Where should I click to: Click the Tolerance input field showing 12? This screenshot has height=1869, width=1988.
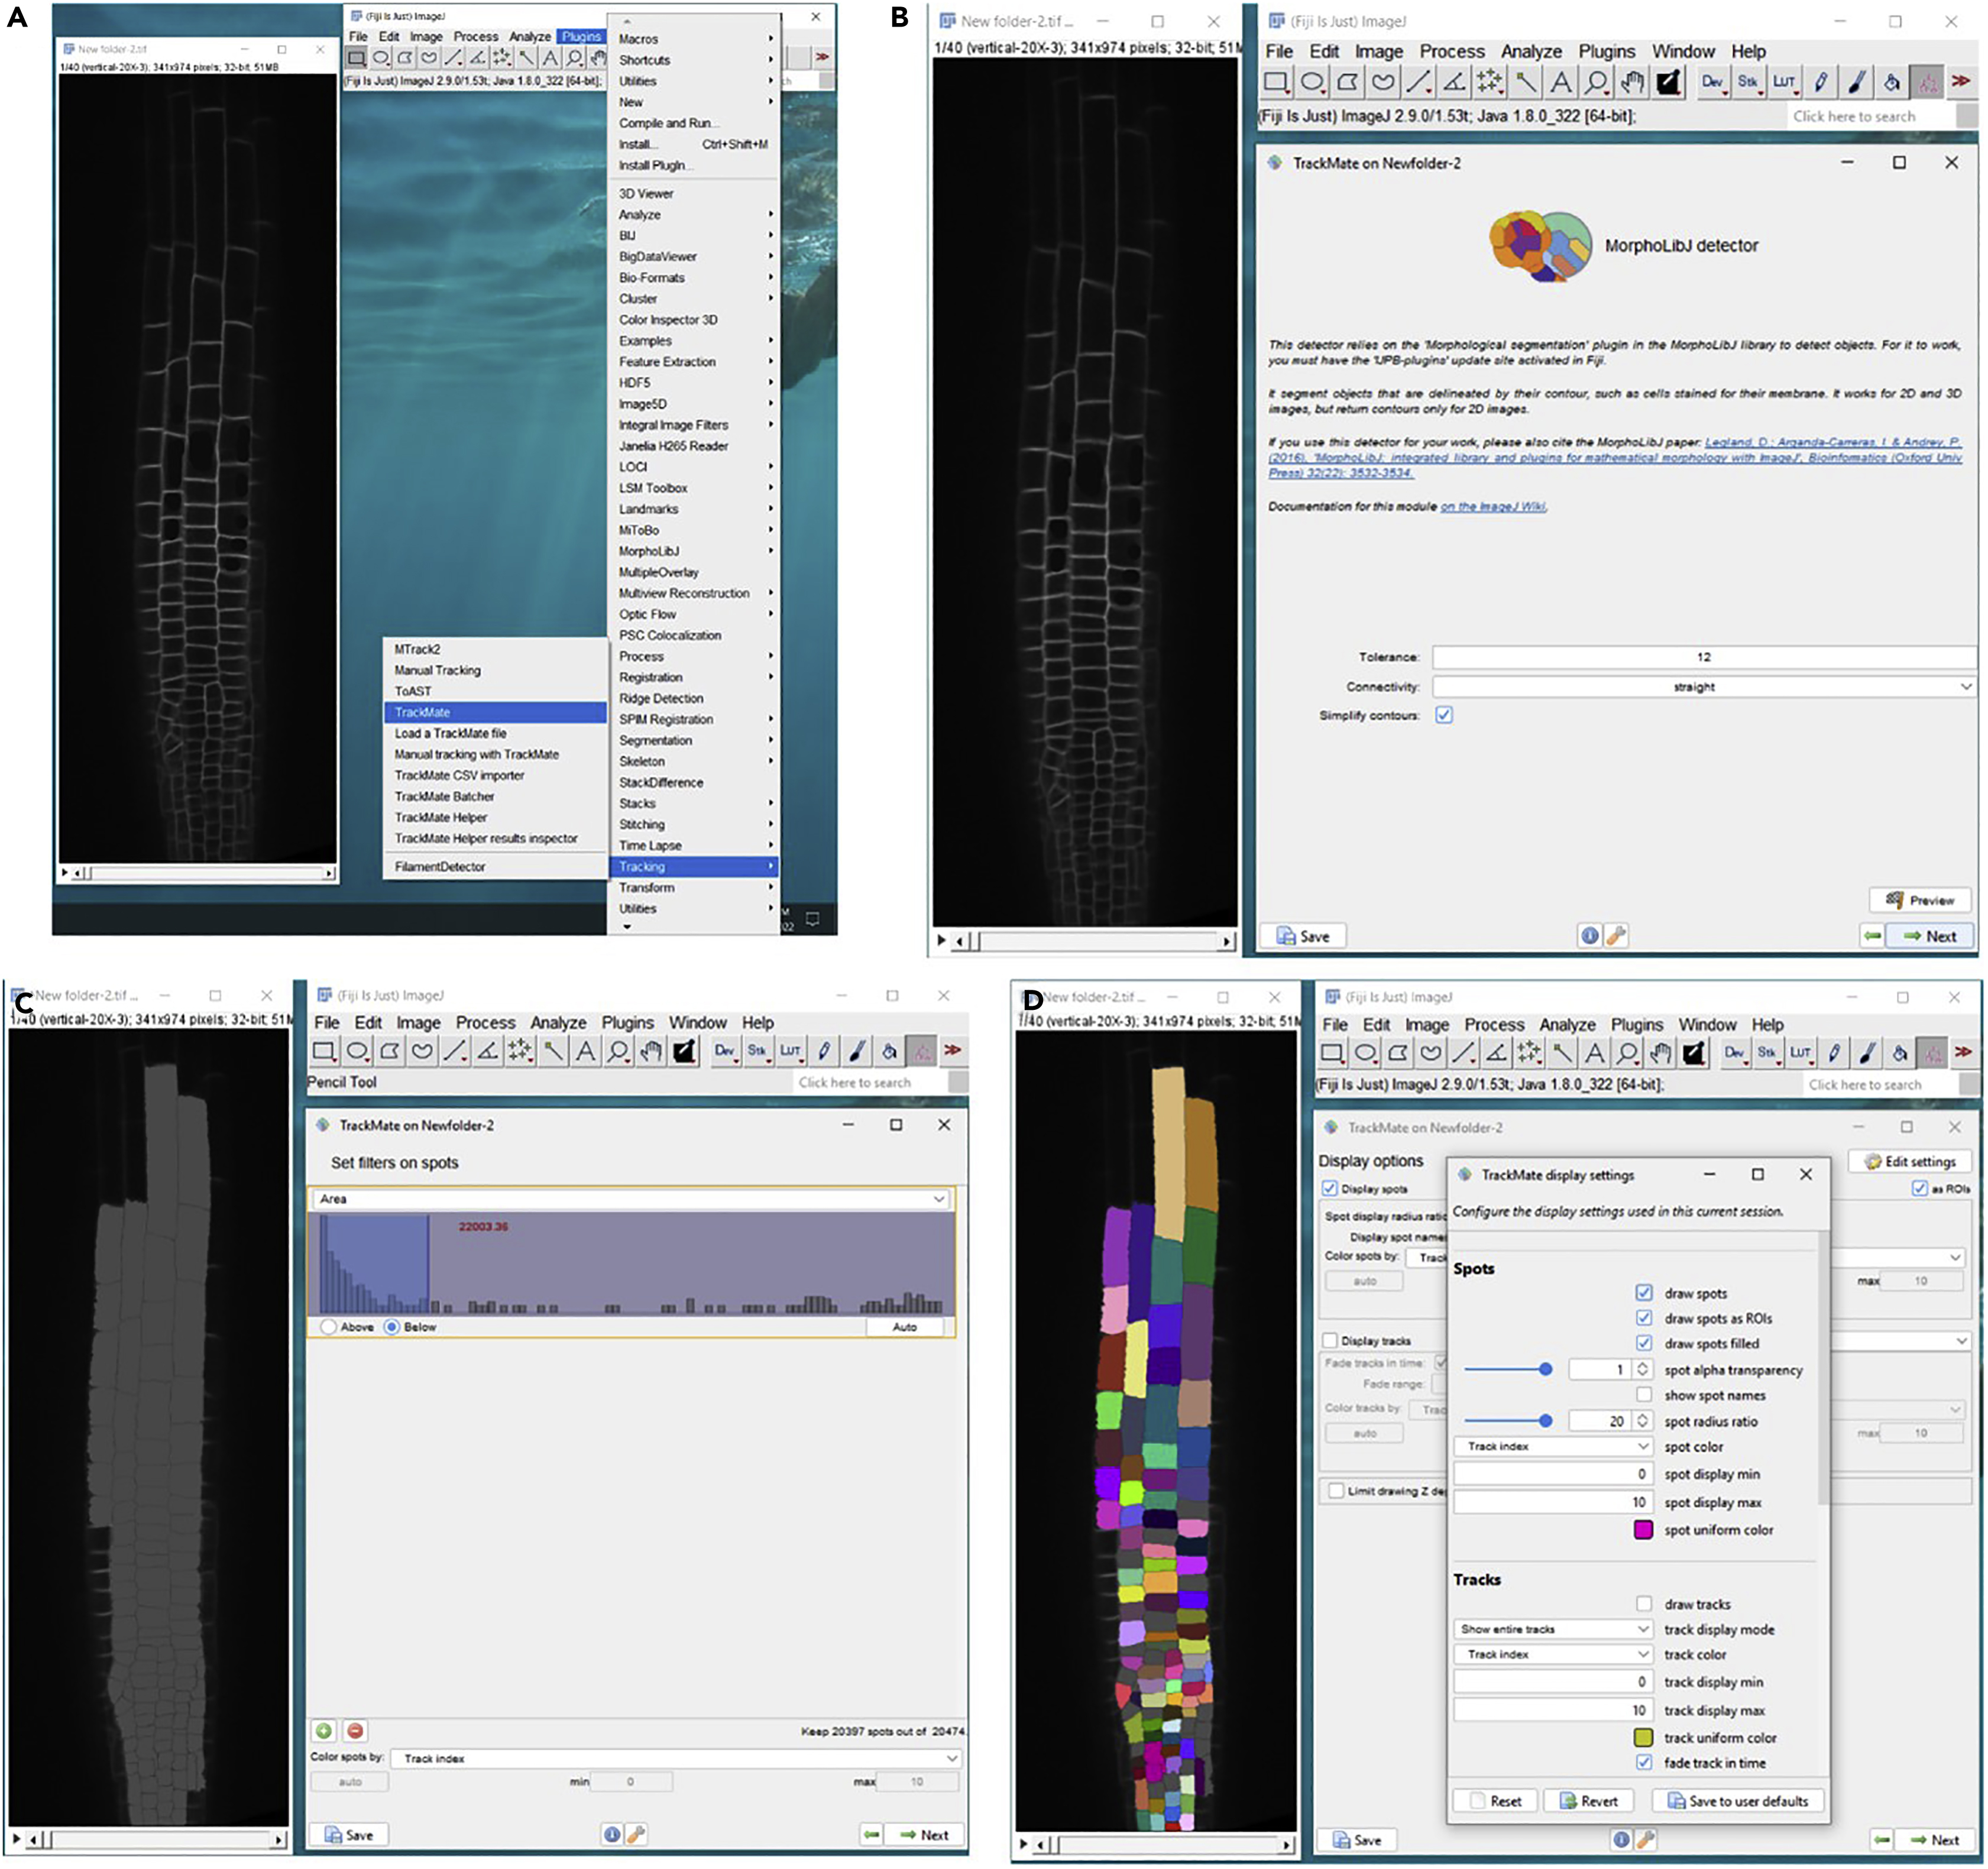point(1703,657)
